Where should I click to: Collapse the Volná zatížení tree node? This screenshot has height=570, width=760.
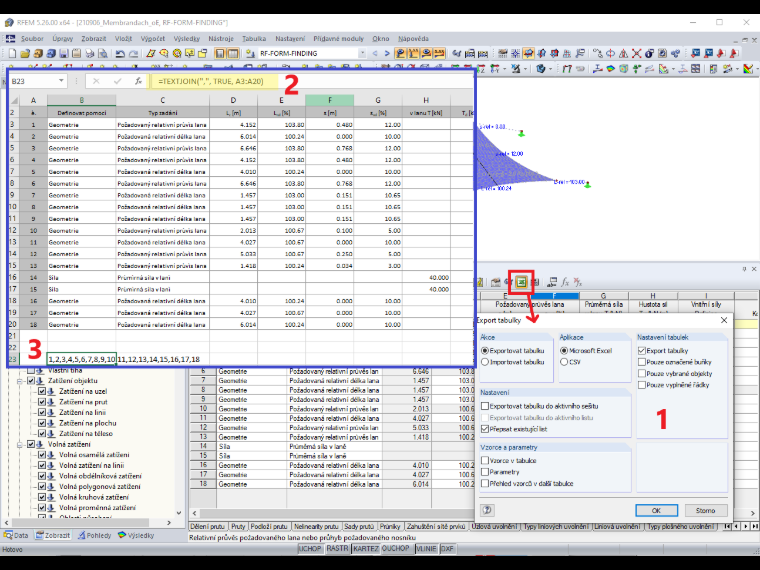pos(20,444)
